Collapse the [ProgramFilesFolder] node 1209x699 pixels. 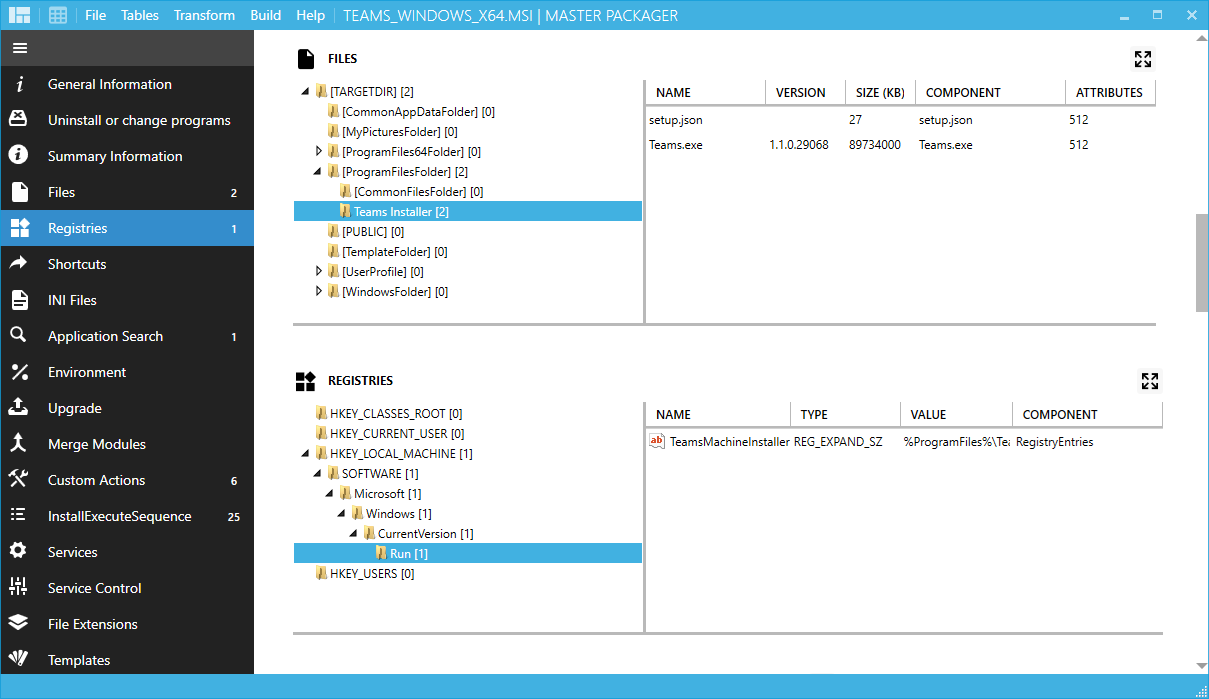tap(317, 172)
